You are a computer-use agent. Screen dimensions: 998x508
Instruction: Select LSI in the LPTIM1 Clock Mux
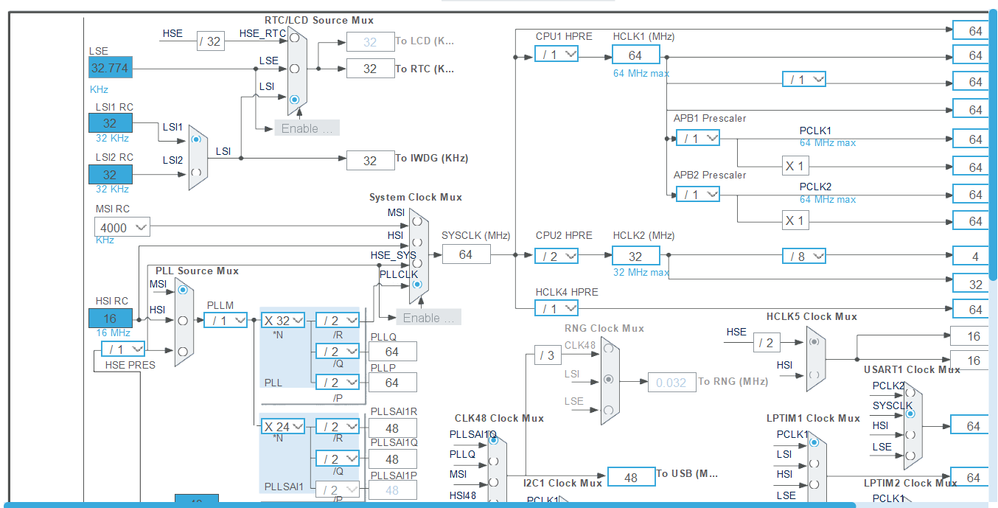pos(814,464)
